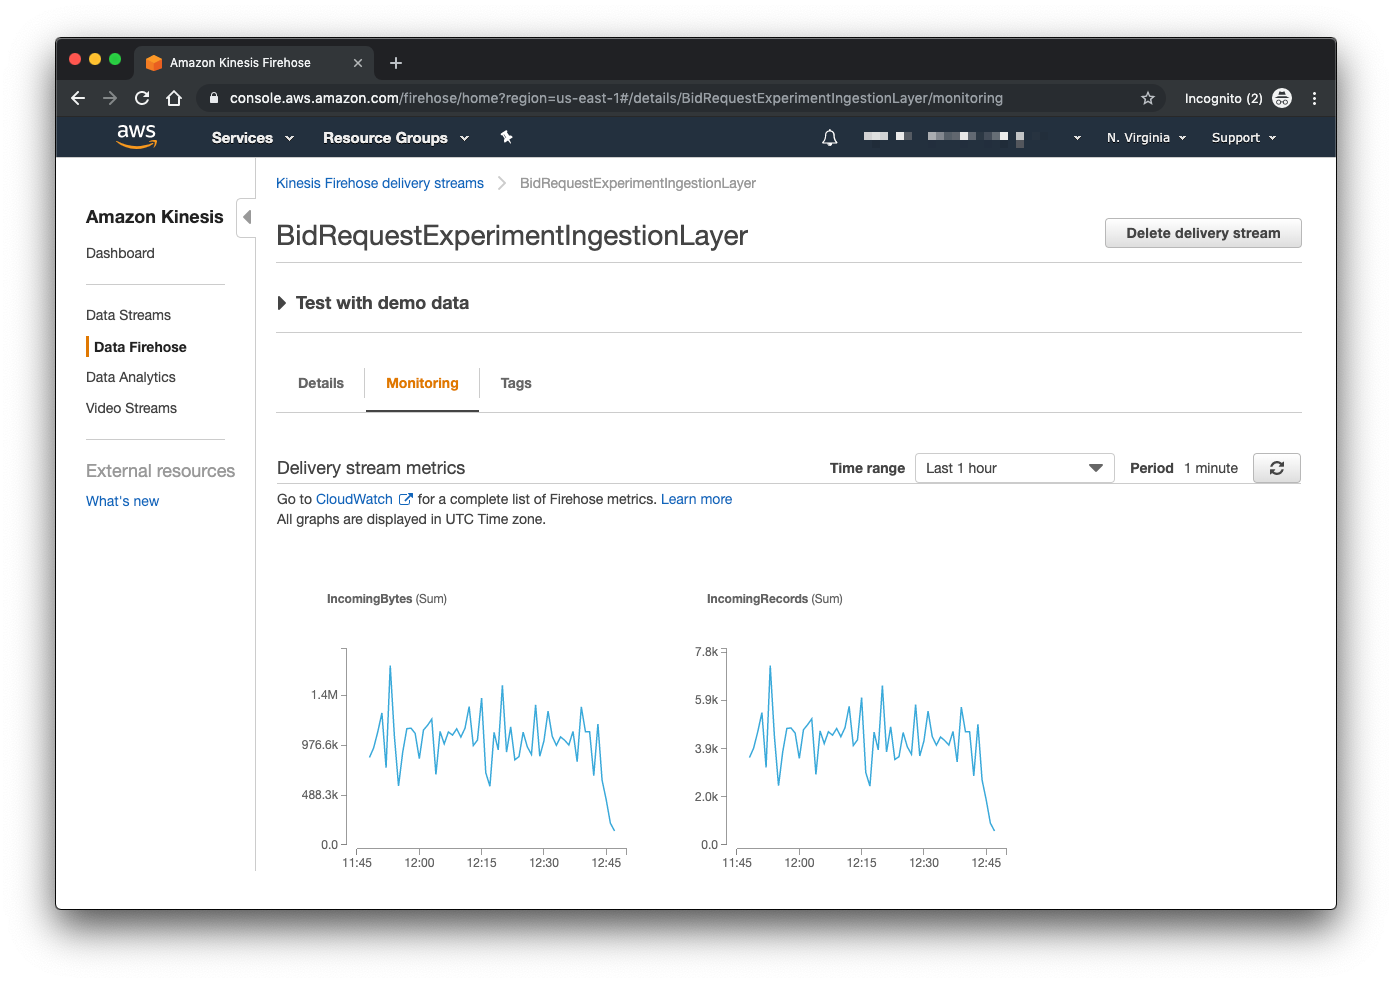Open the CloudWatch link

[x=354, y=499]
